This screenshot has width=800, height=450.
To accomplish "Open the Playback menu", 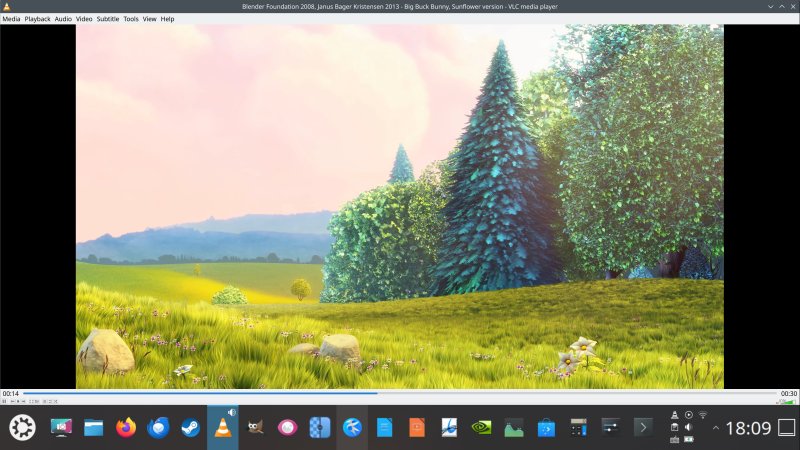I will coord(38,19).
